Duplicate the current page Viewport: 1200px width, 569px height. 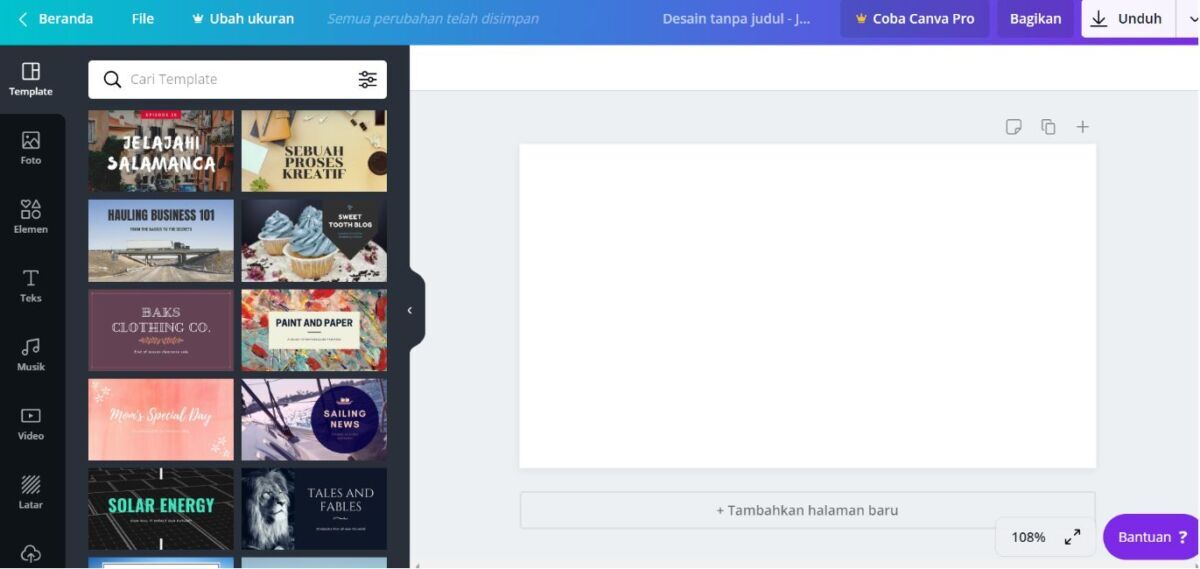(x=1048, y=127)
